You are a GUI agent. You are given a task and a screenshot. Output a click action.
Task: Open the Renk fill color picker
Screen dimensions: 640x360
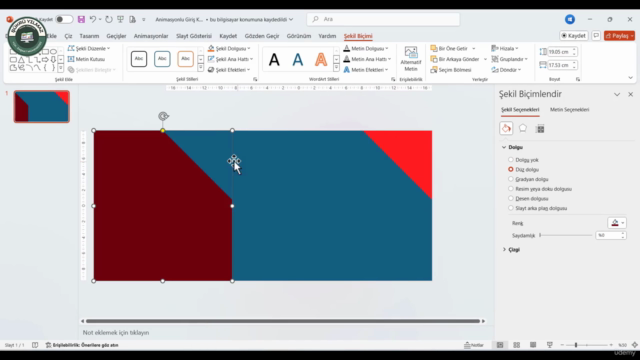pos(617,223)
